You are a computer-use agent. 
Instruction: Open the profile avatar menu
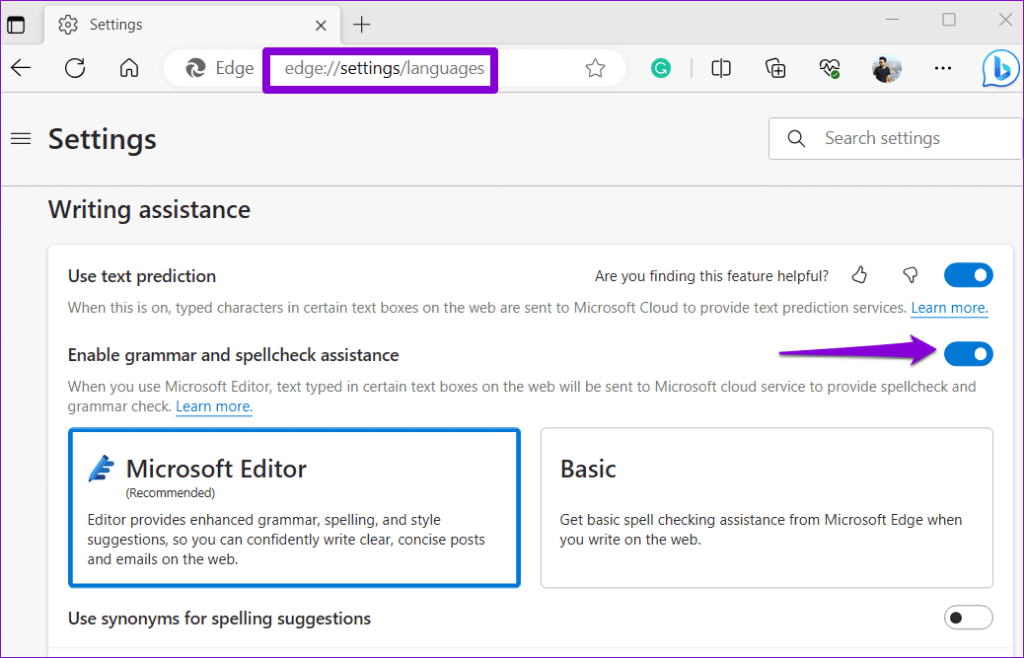click(886, 68)
